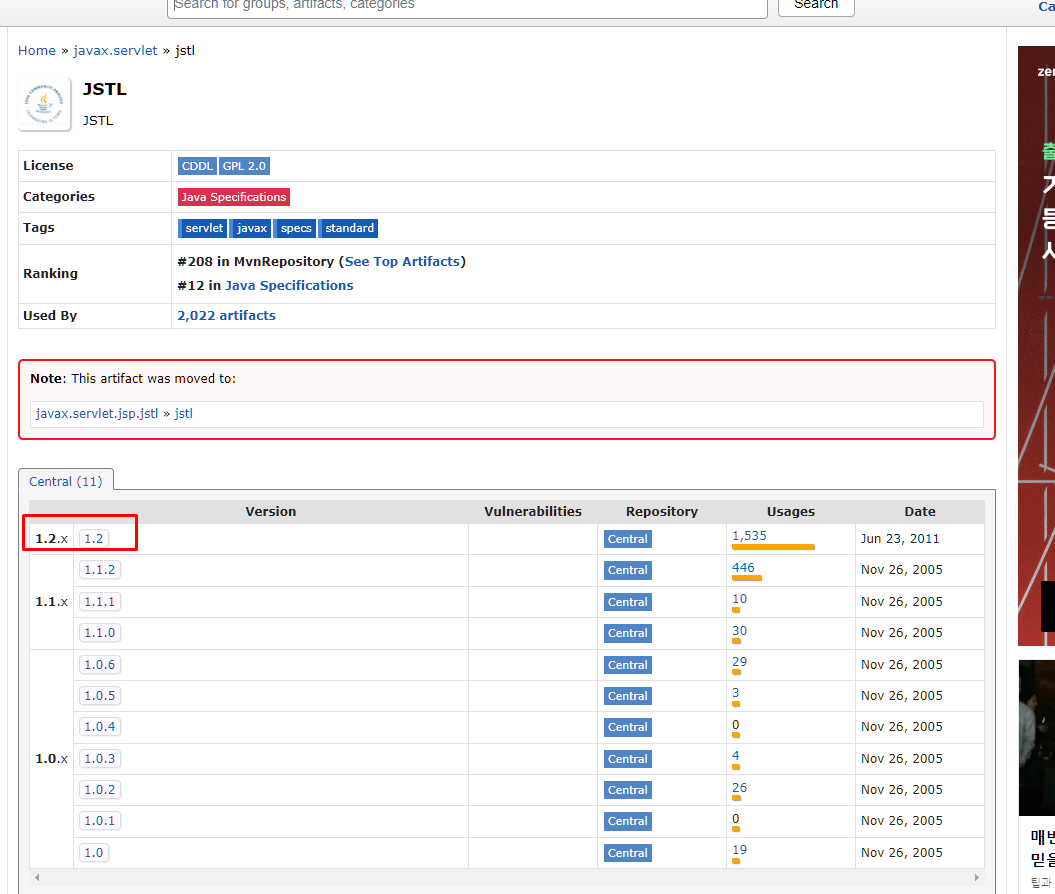
Task: Focus the search groups, artifacts, categories field
Action: tap(467, 7)
